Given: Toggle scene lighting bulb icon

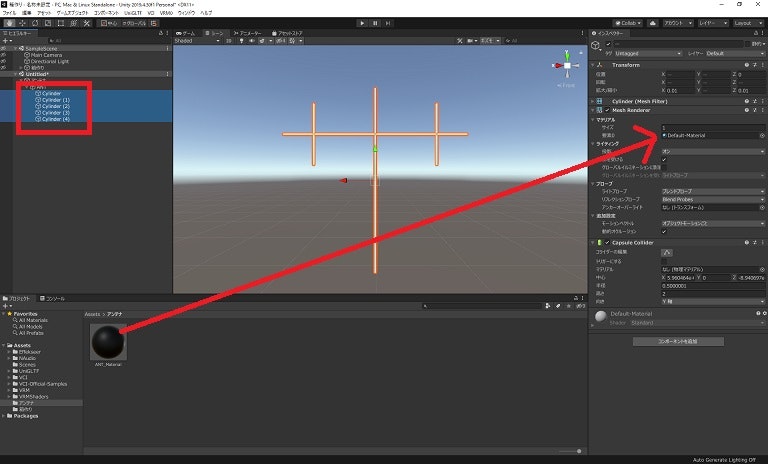Looking at the screenshot, I should coord(241,41).
